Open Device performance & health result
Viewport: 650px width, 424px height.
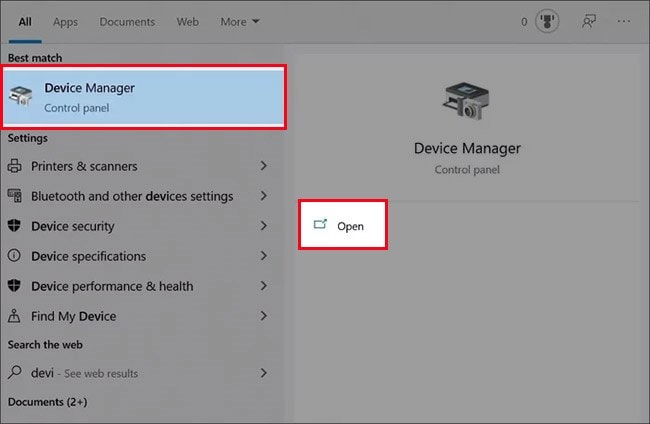pyautogui.click(x=112, y=286)
